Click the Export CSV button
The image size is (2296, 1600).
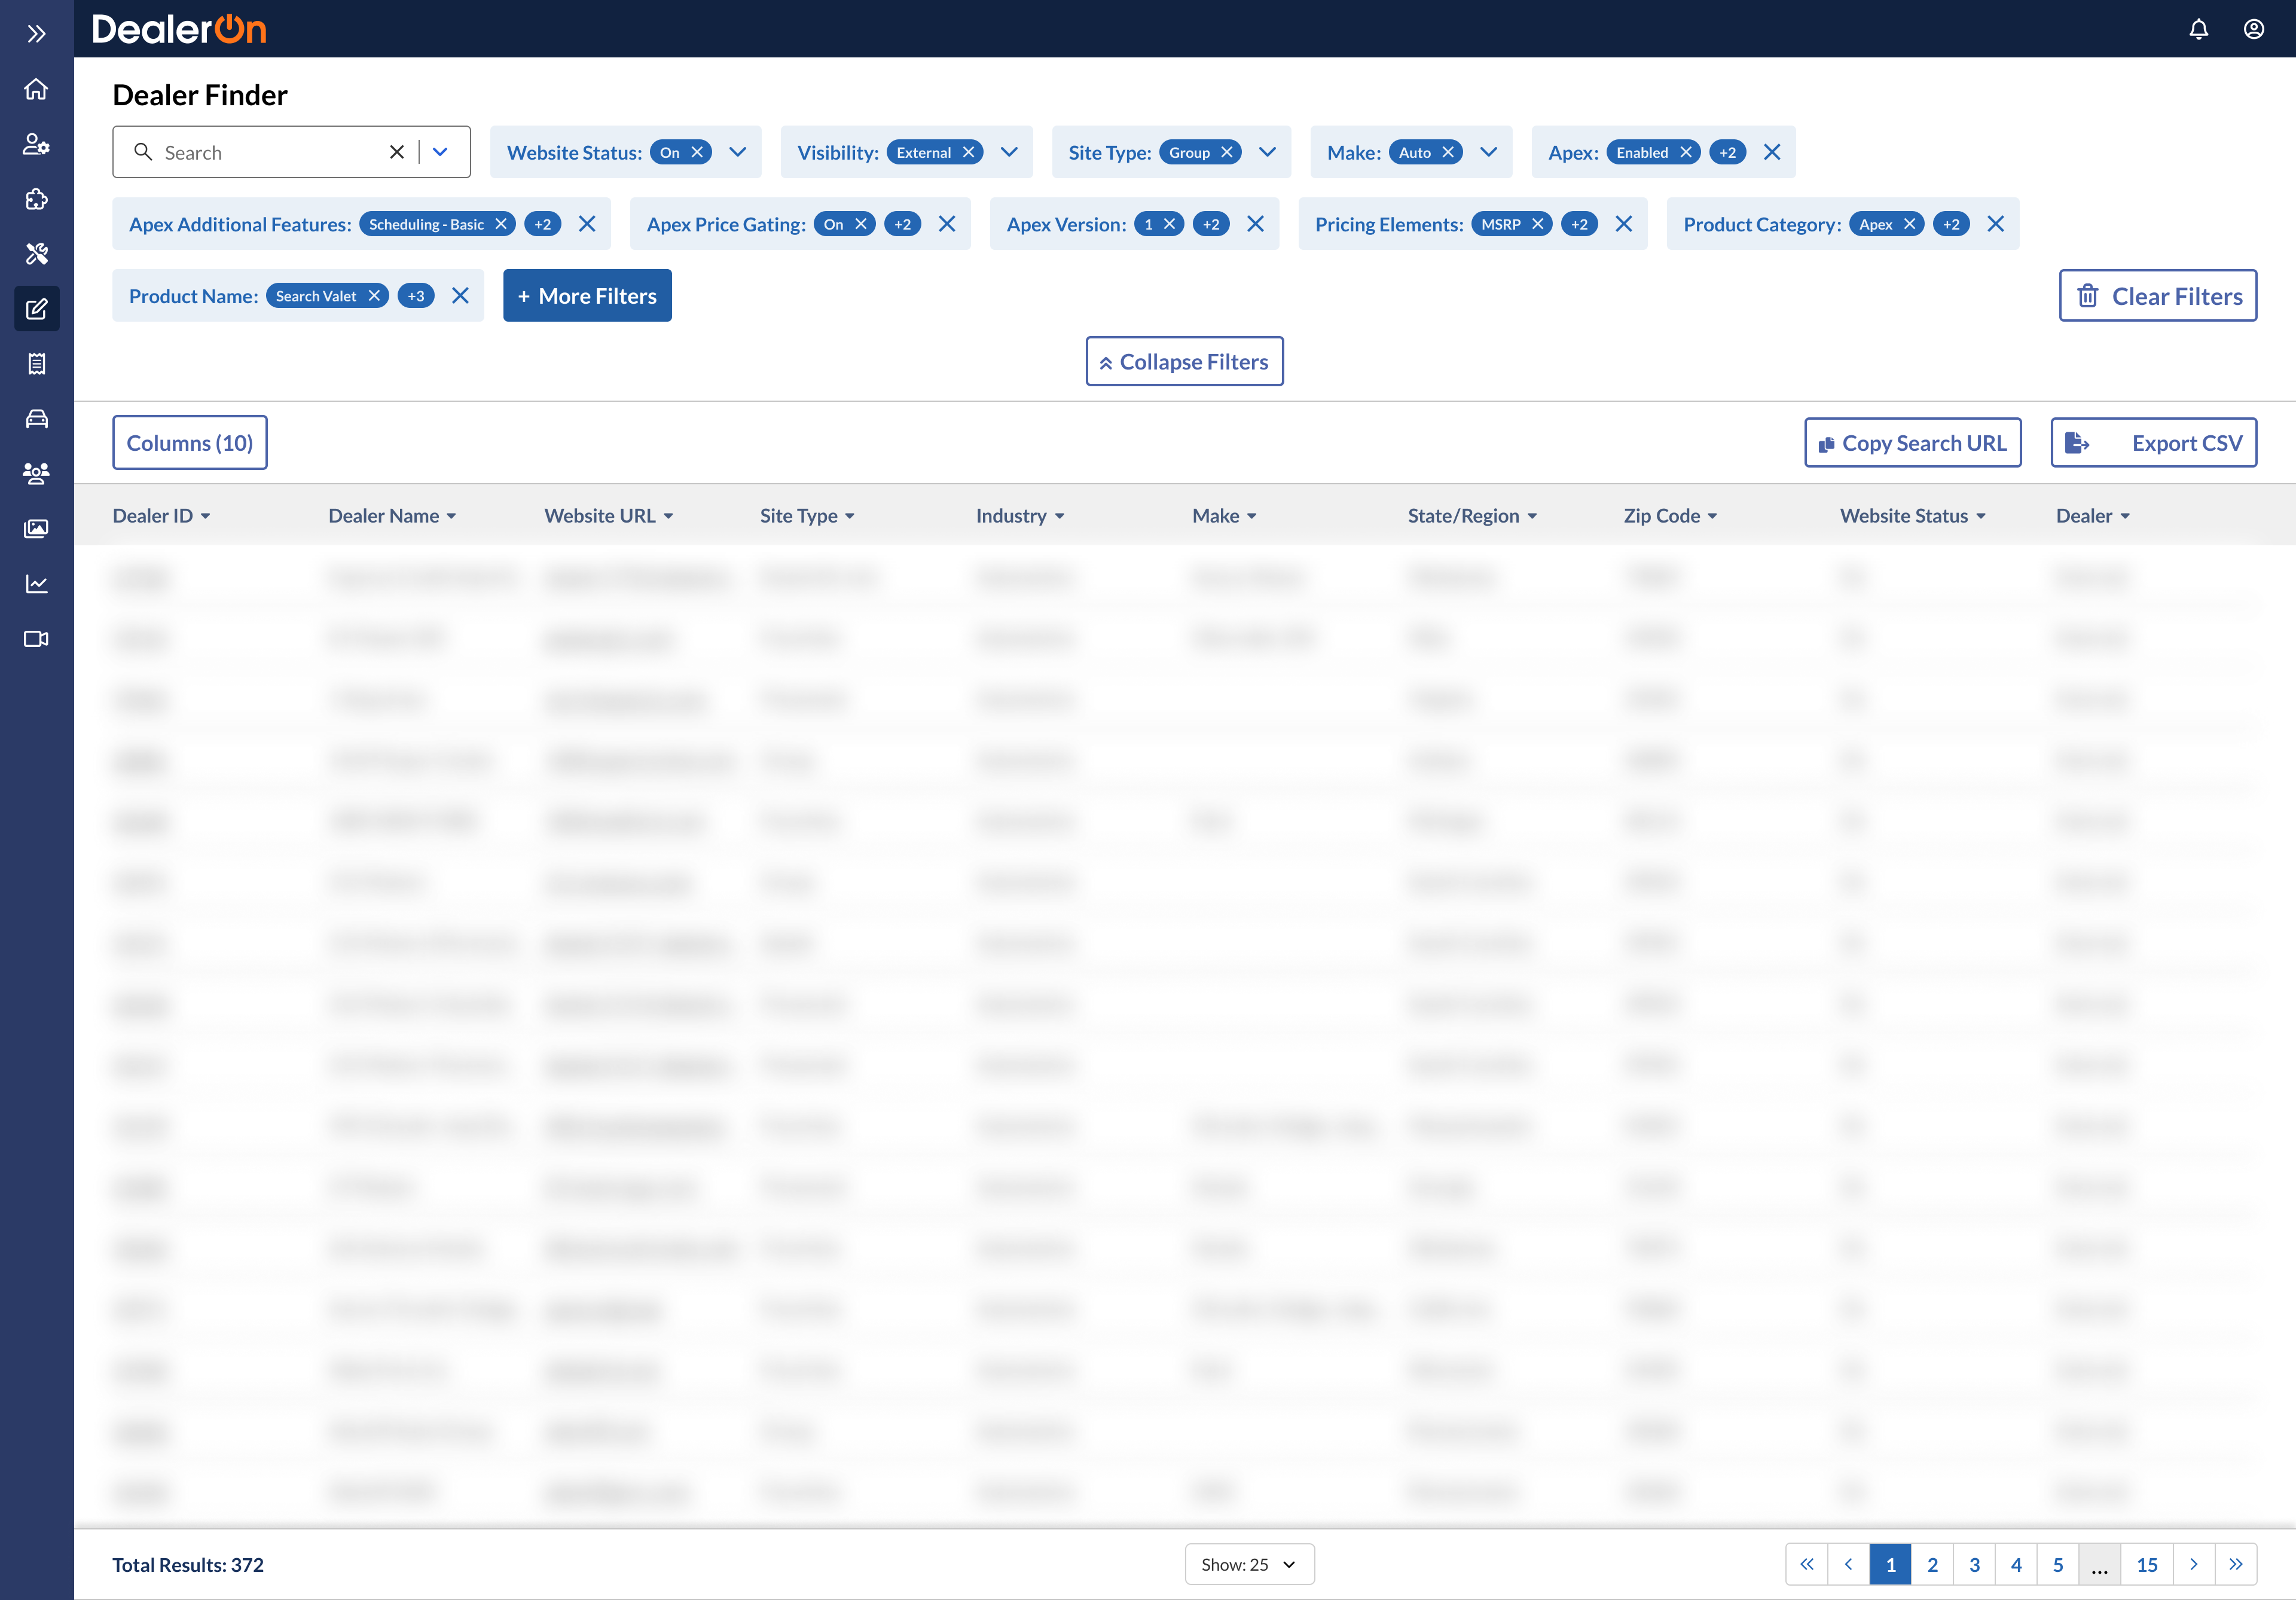pos(2153,443)
